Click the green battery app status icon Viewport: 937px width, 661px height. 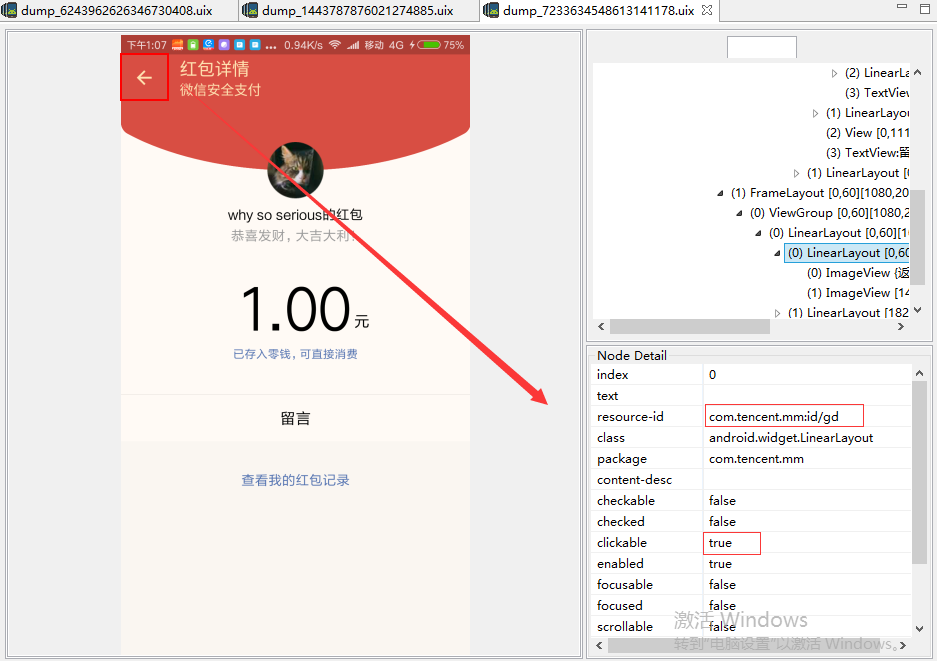[192, 45]
